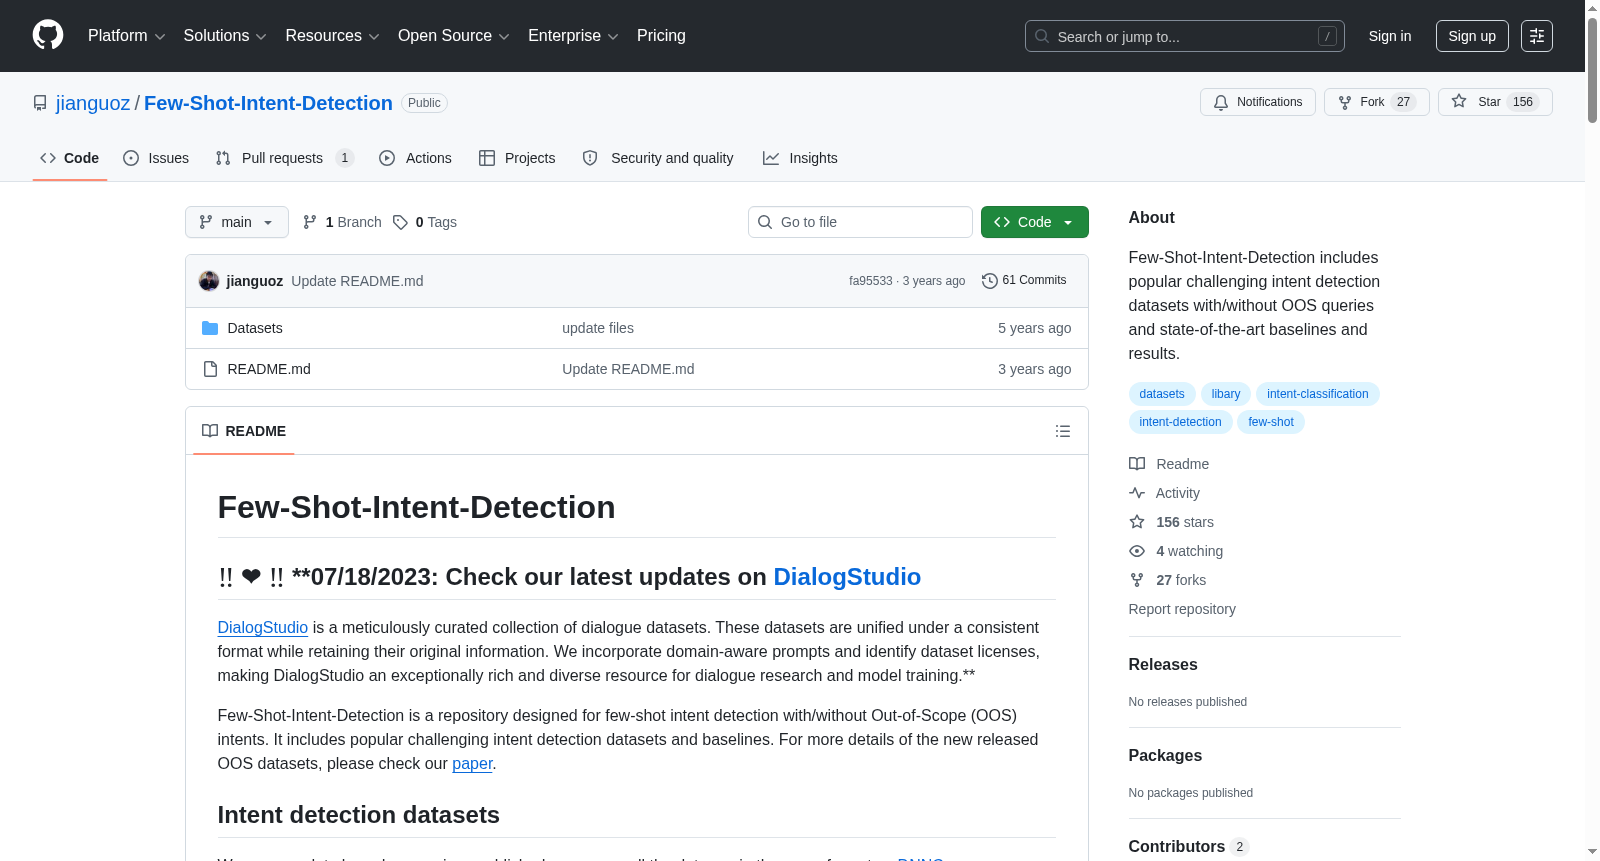Viewport: 1600px width, 861px height.
Task: Focus the Search or jump to field
Action: tap(1185, 36)
